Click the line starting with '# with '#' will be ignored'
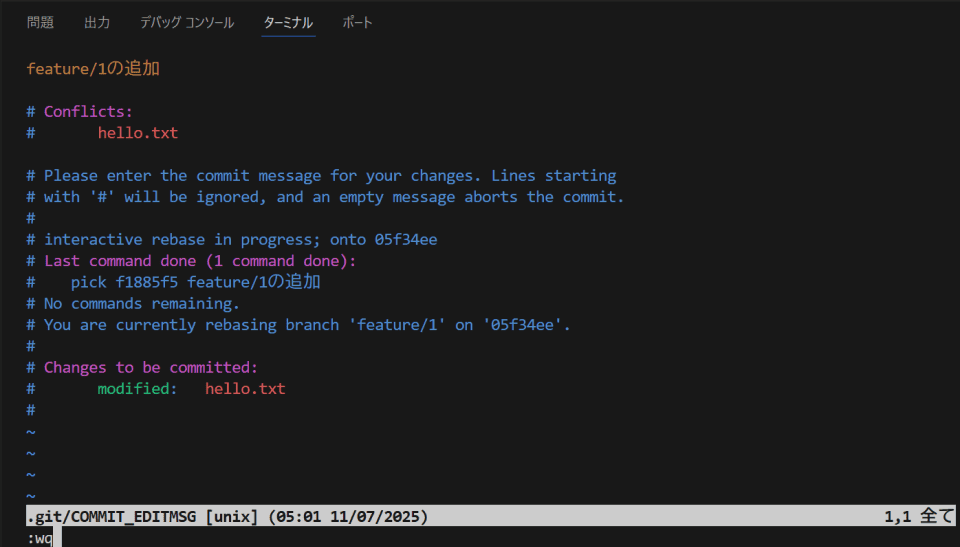 [325, 197]
